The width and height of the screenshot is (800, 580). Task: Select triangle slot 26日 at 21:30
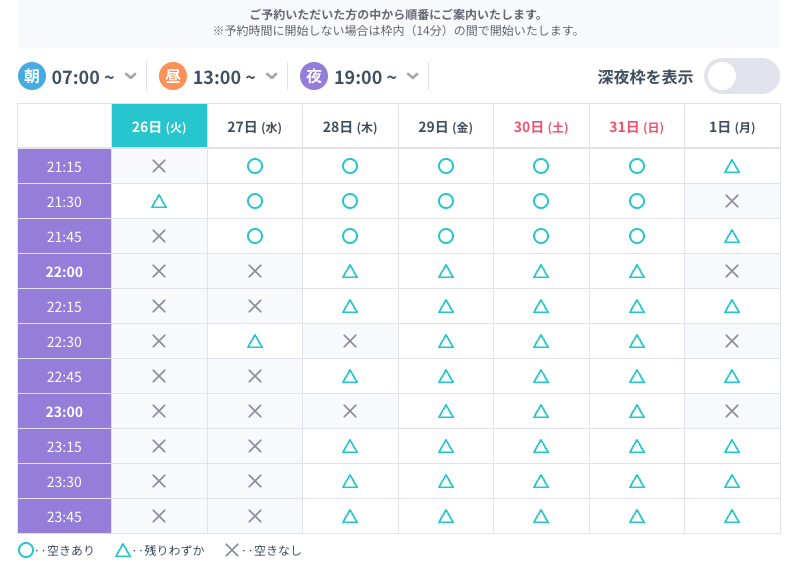[x=159, y=201]
